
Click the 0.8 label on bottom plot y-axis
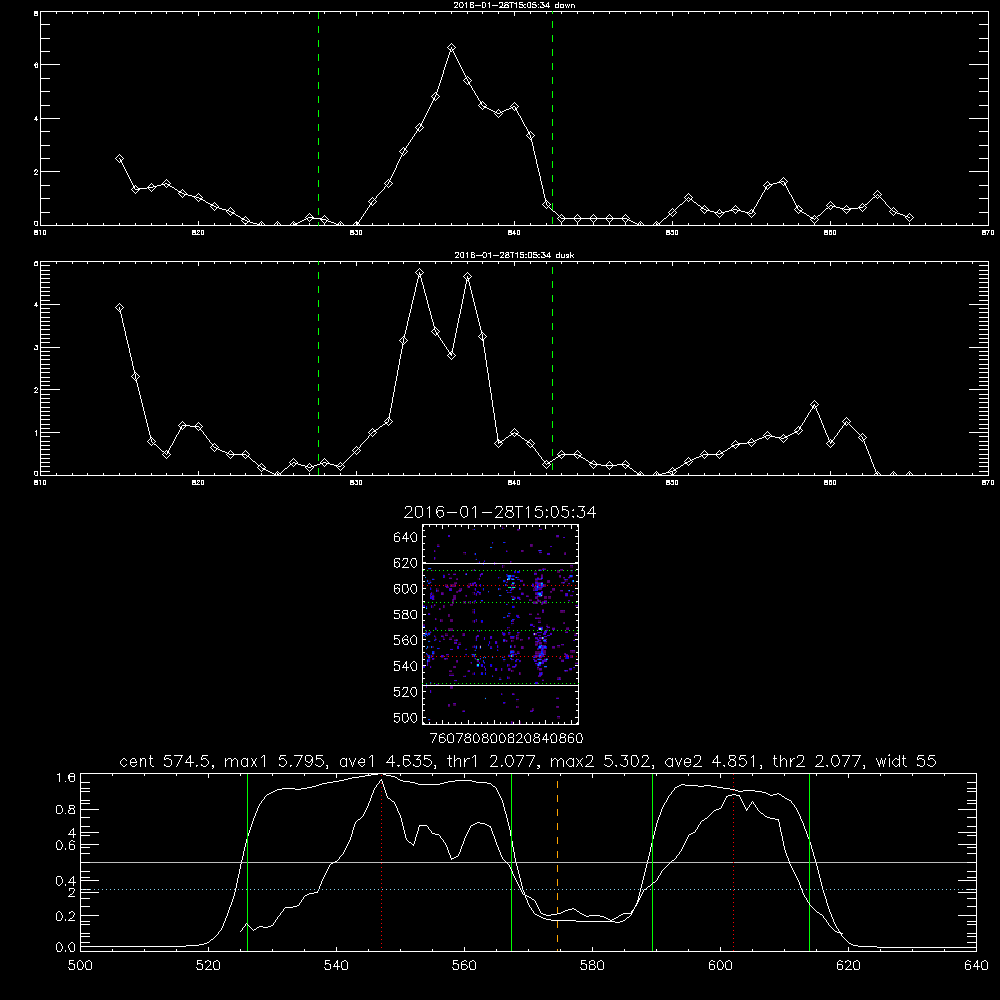[x=66, y=810]
